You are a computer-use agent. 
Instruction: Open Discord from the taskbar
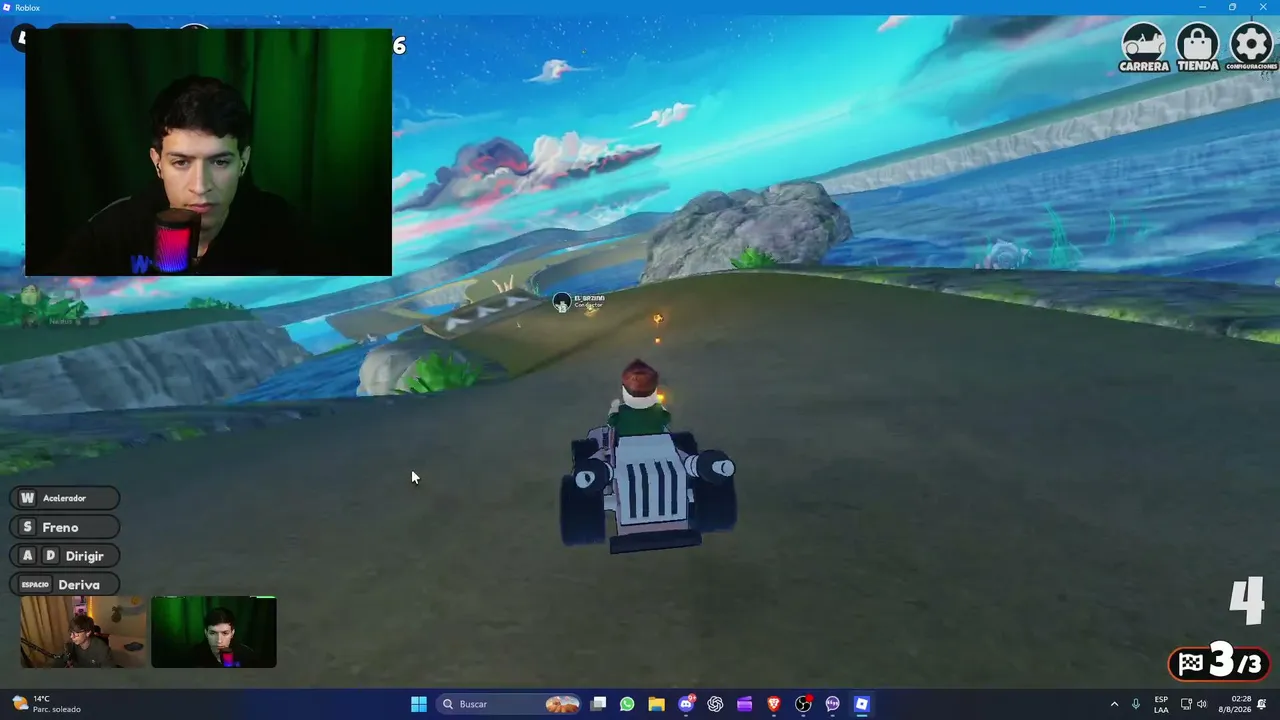686,704
